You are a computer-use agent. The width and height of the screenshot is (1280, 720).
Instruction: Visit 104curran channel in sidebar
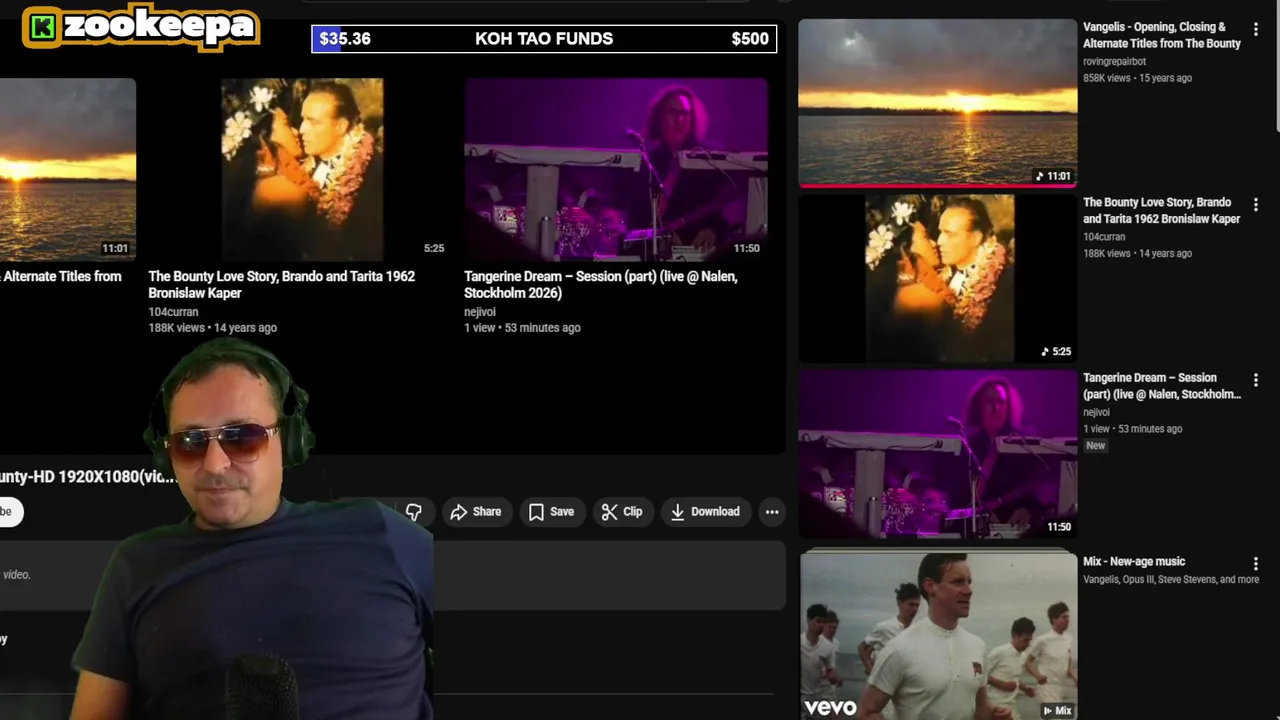tap(1104, 237)
